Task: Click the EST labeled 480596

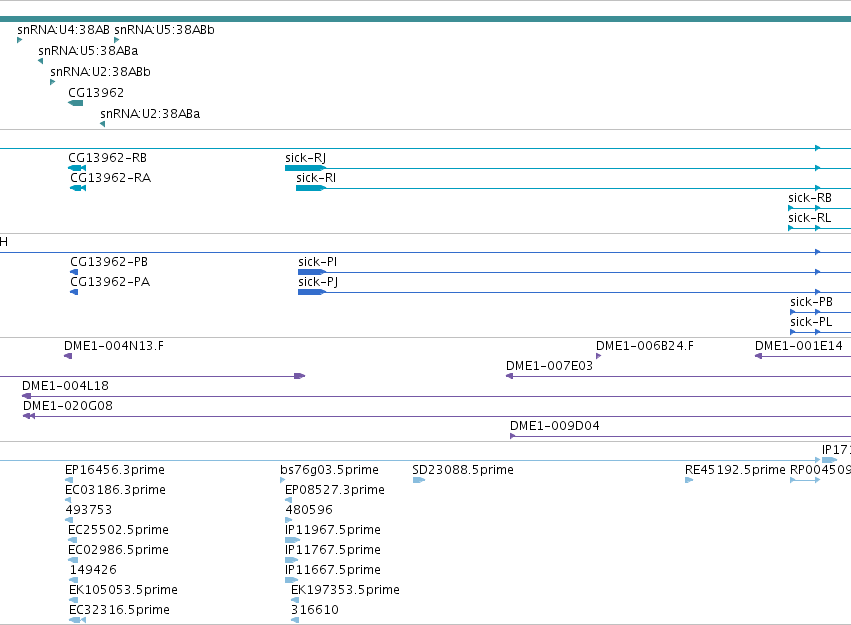Action: coord(309,510)
